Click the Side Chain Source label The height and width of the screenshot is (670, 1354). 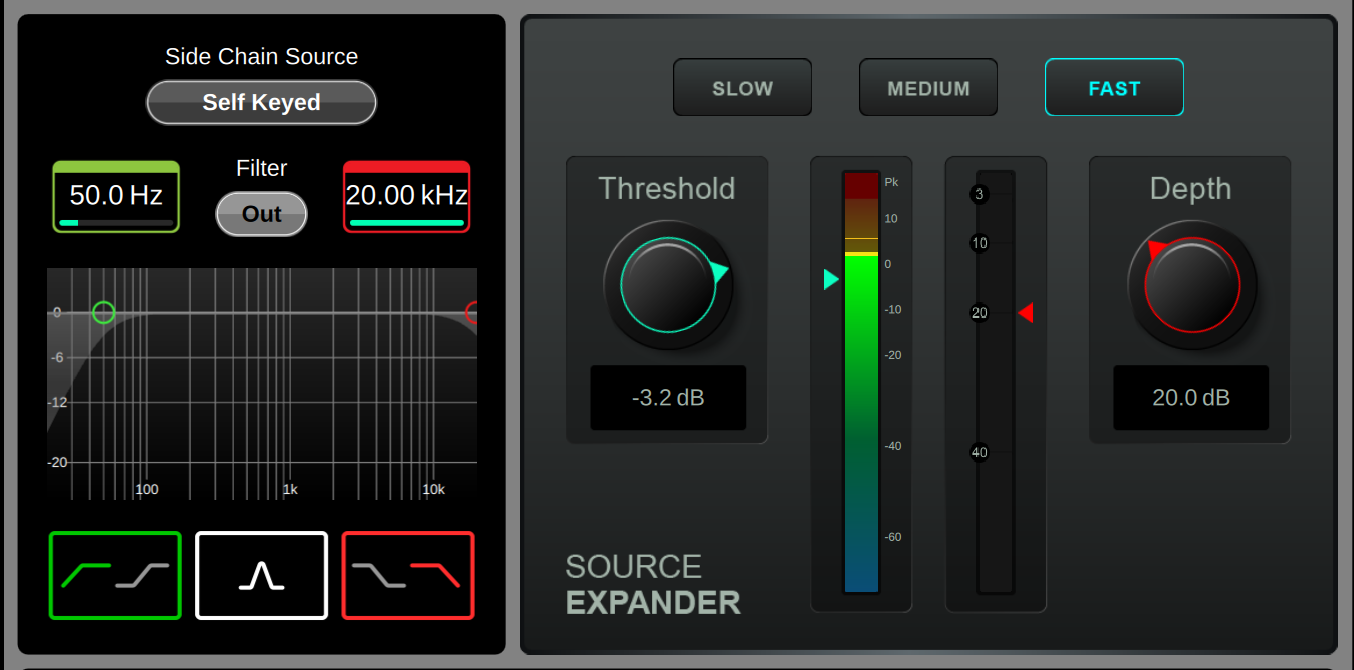click(x=261, y=57)
